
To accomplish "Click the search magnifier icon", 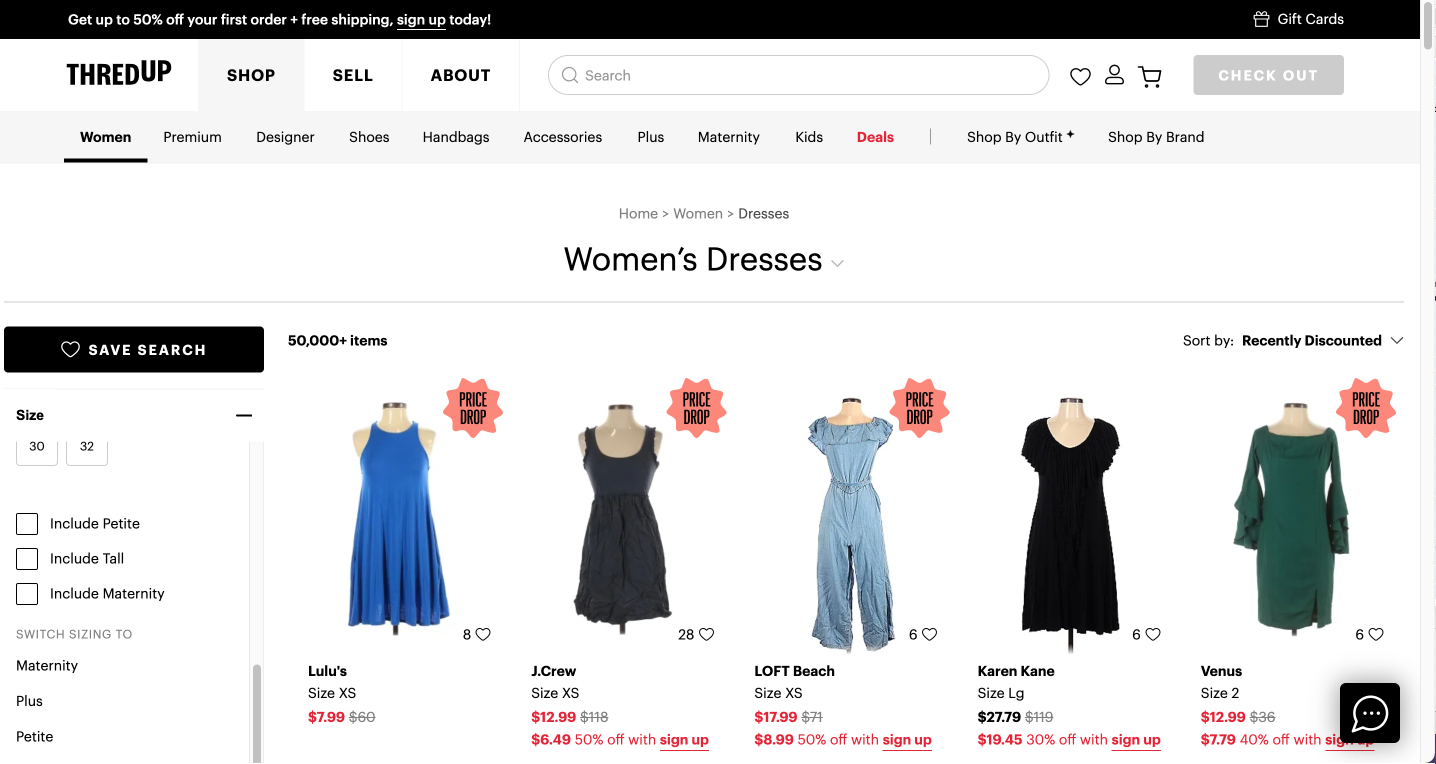I will (x=570, y=75).
